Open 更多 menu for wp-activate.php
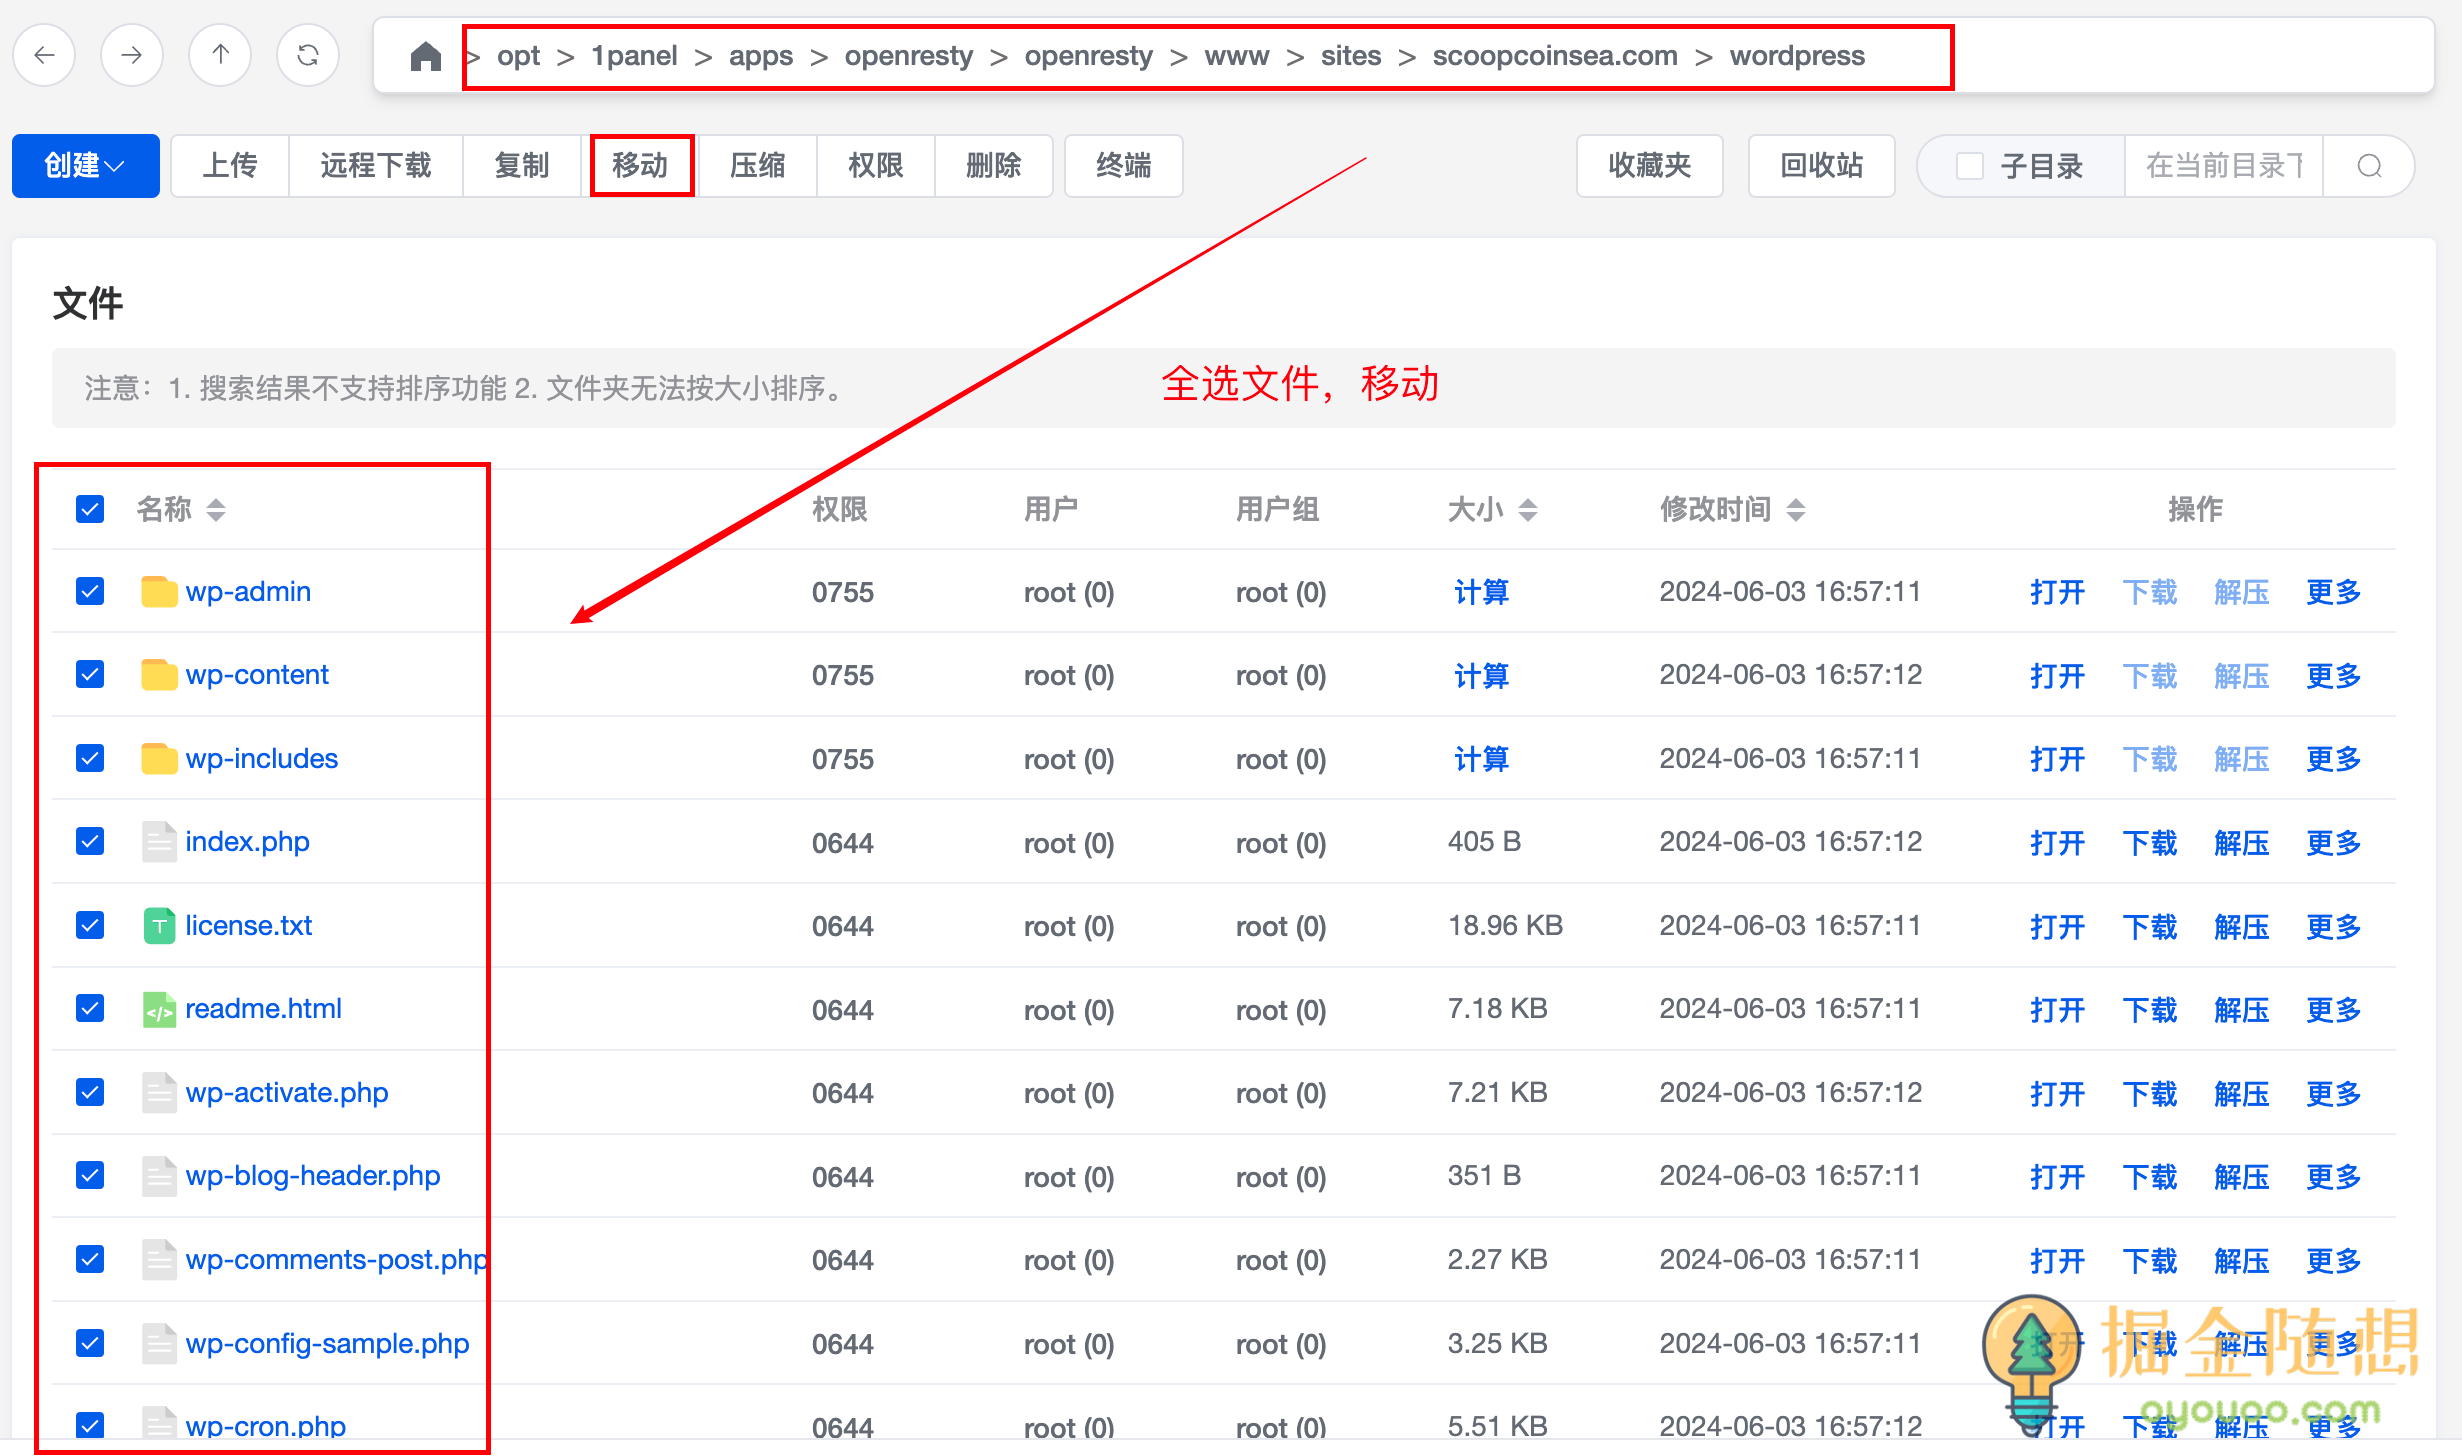The height and width of the screenshot is (1456, 2462). point(2333,1094)
